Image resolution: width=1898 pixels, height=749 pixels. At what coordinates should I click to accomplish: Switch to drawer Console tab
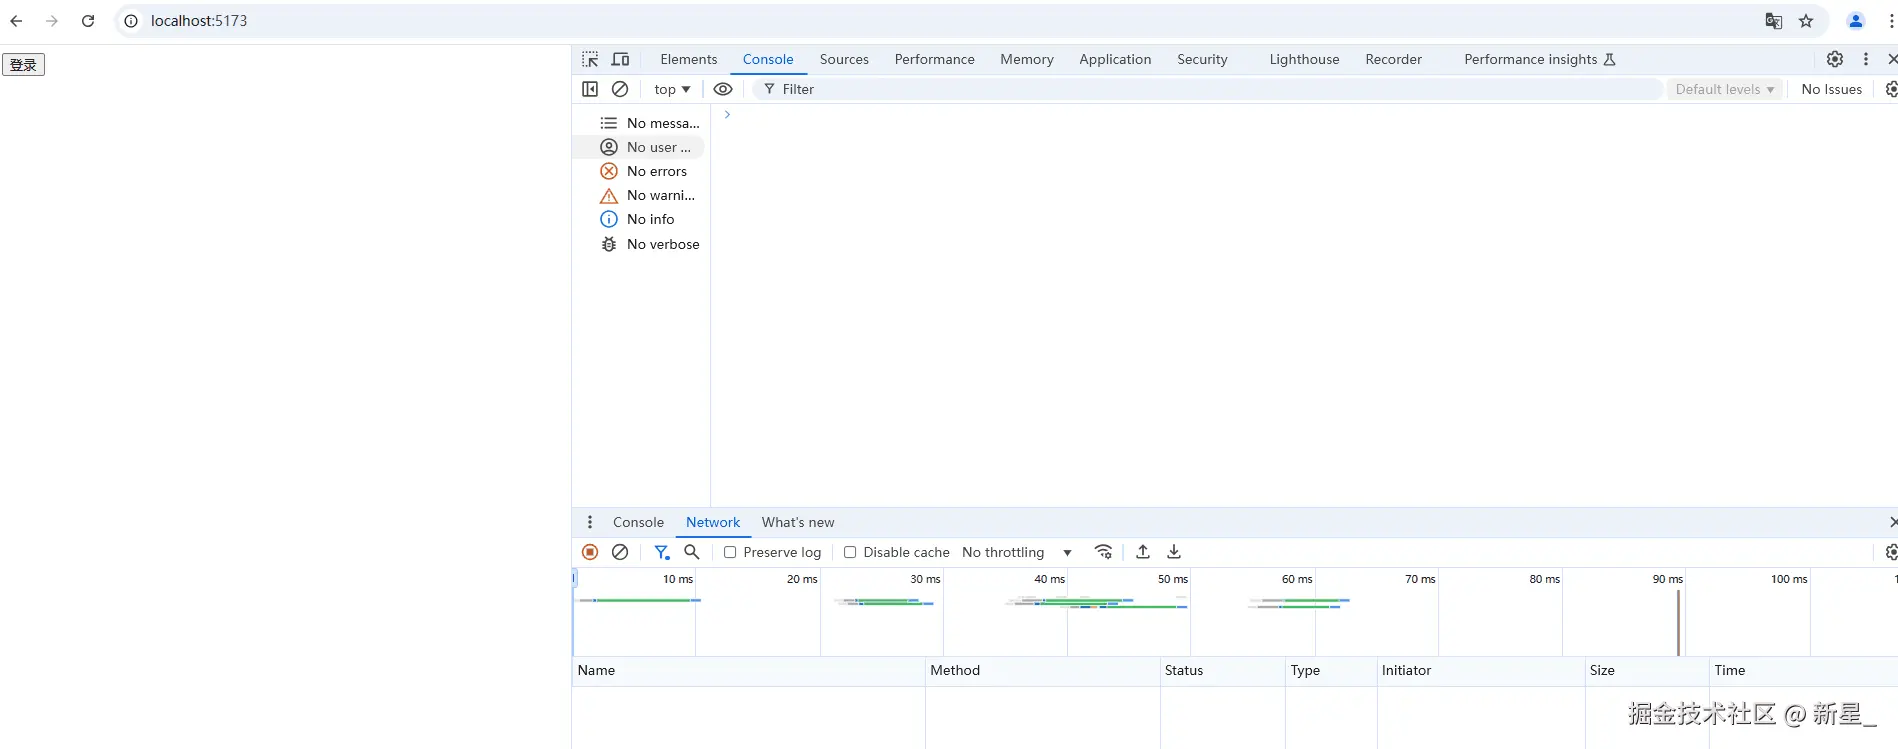coord(638,522)
